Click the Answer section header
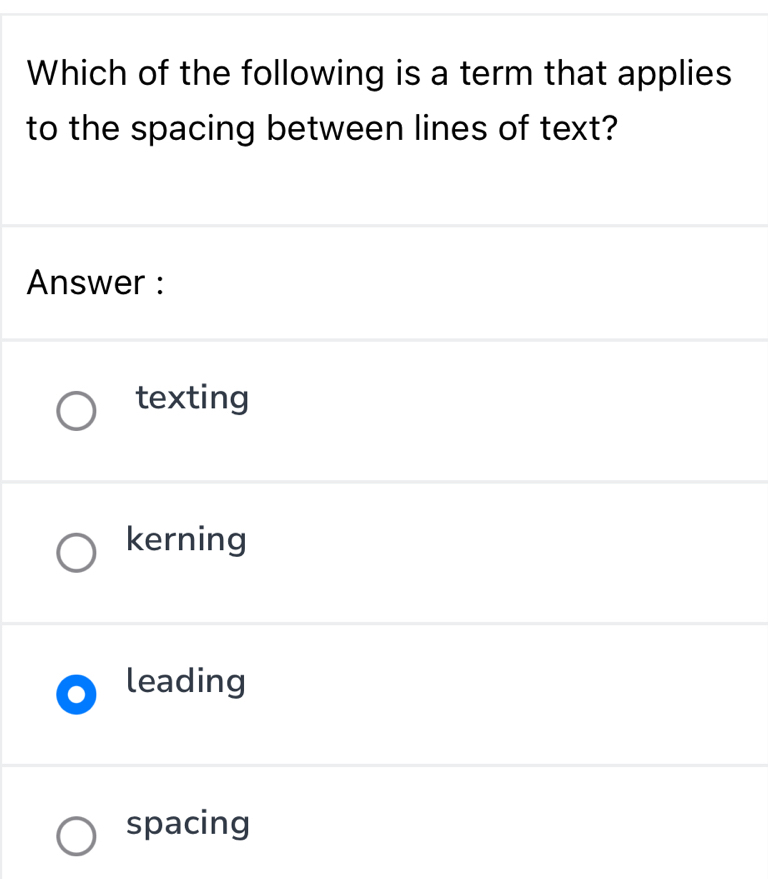The height and width of the screenshot is (879, 768). (x=93, y=283)
